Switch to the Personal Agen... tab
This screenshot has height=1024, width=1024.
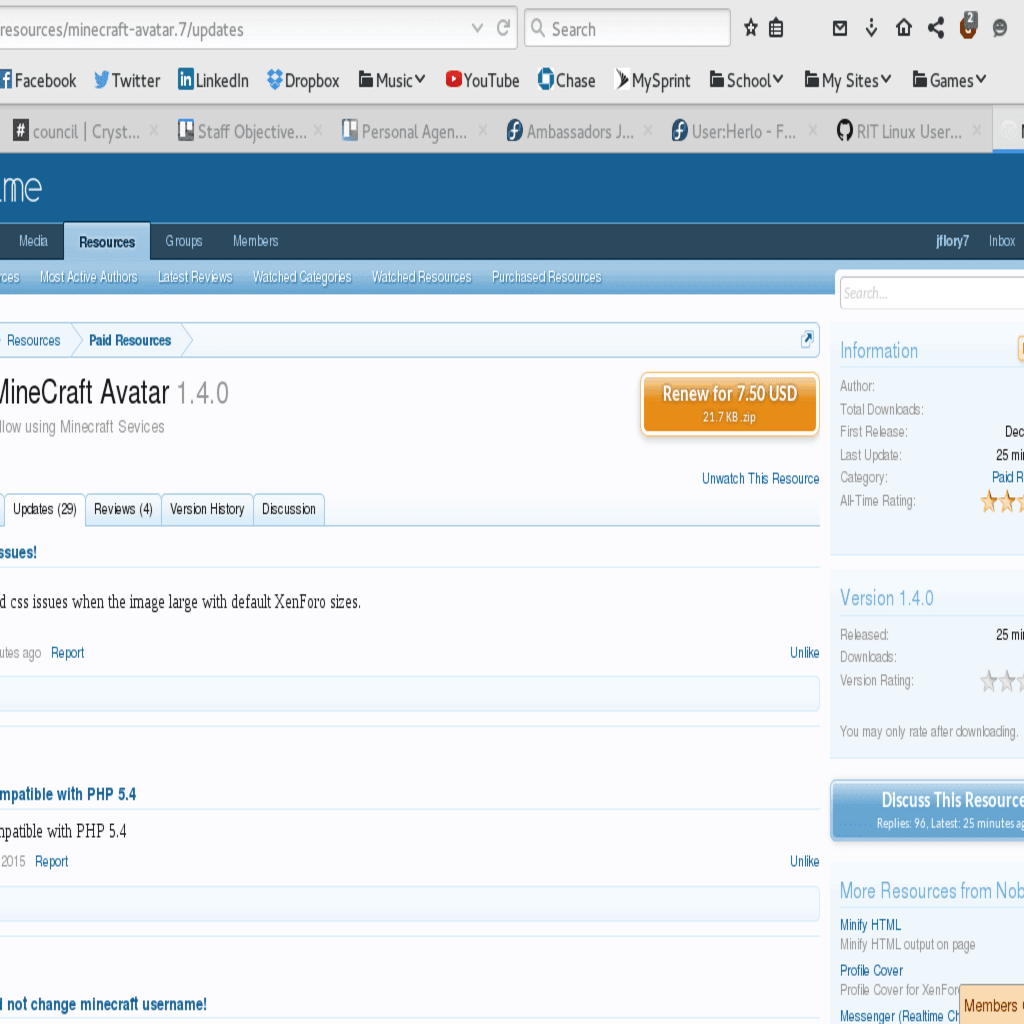414,131
